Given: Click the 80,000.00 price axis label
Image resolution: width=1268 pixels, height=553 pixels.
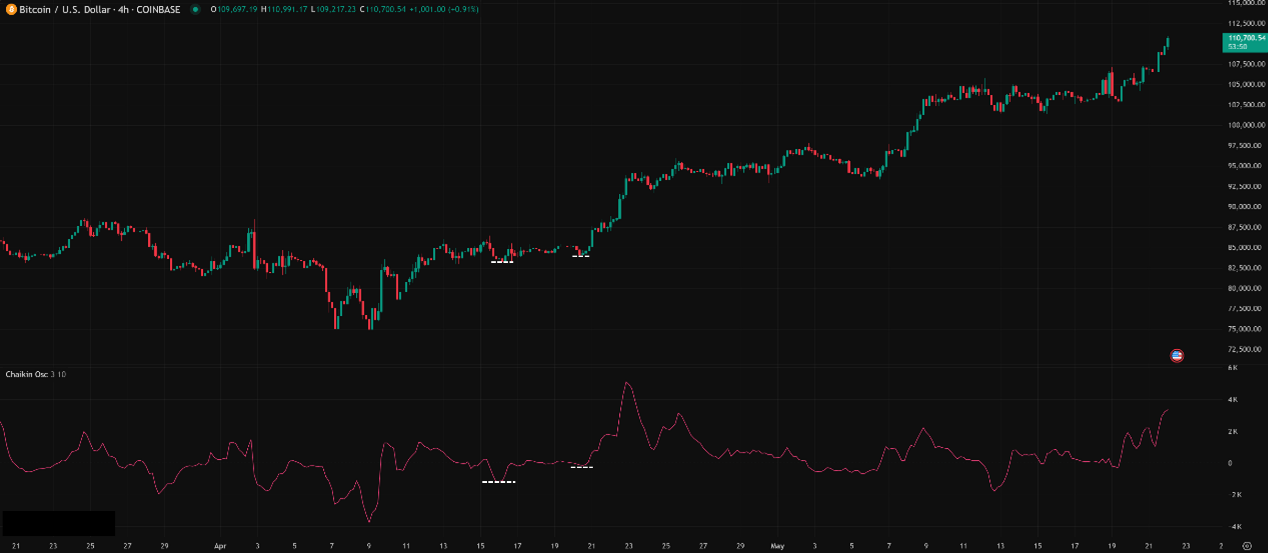Looking at the screenshot, I should (x=1244, y=288).
